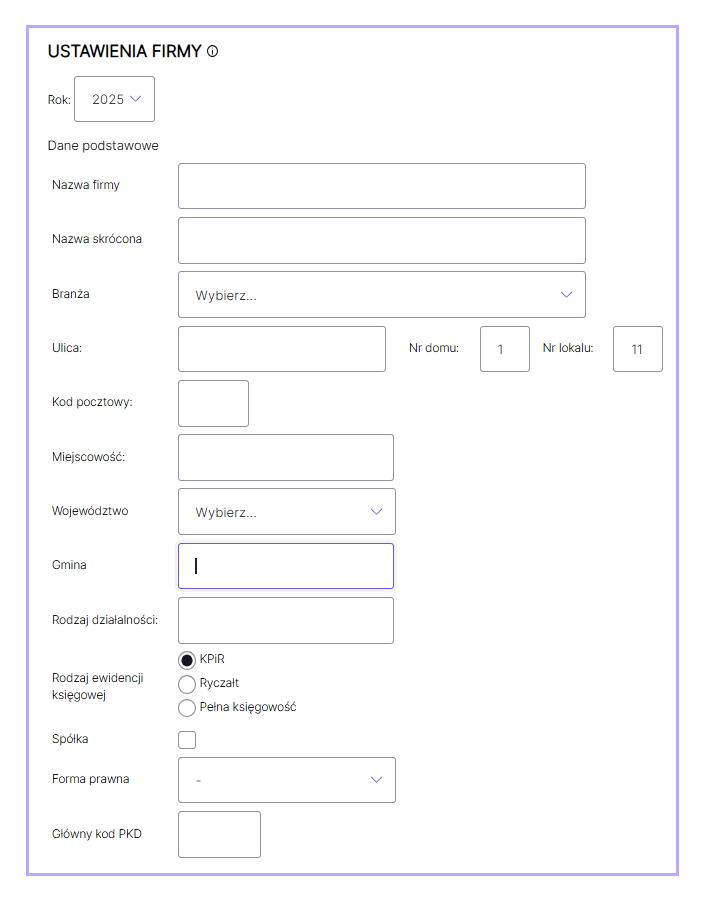The width and height of the screenshot is (705, 898).
Task: Open the Województwo dropdown
Action: pos(286,511)
